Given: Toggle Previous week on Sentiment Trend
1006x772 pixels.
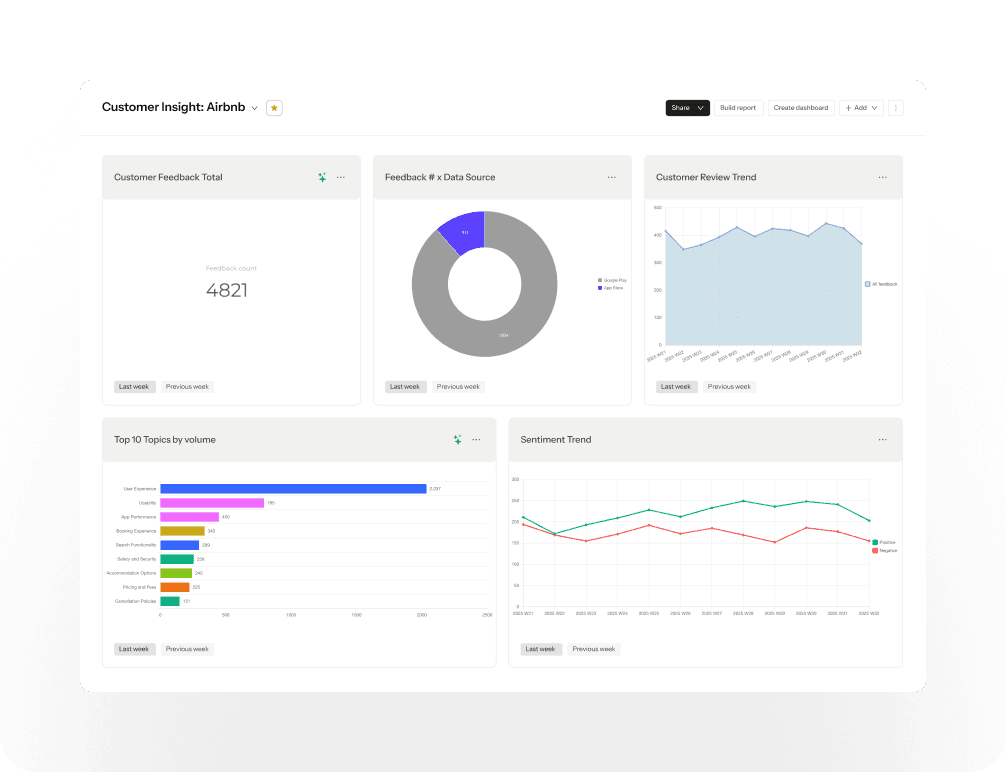Looking at the screenshot, I should [593, 649].
